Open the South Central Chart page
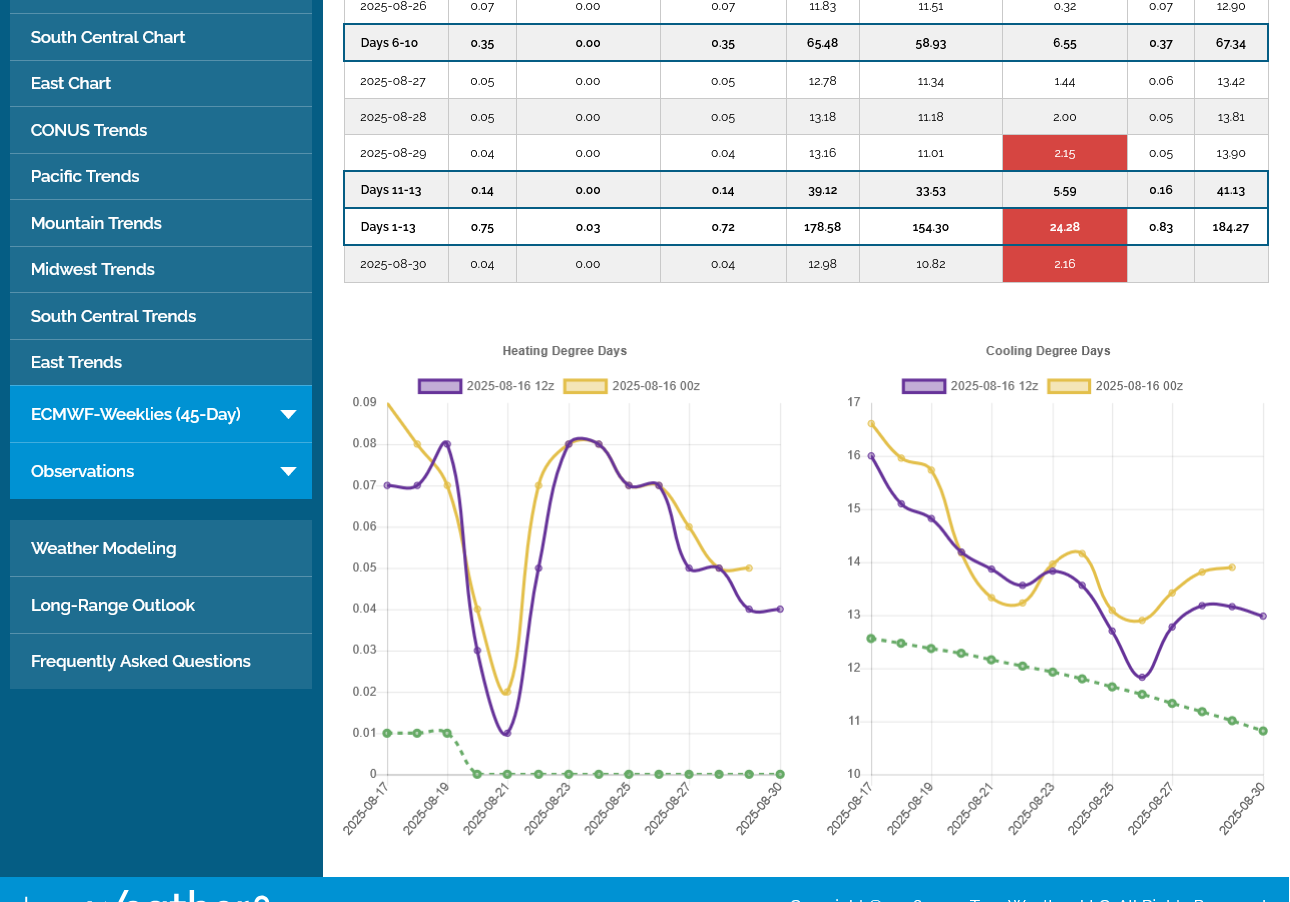This screenshot has width=1290, height=902. (108, 37)
